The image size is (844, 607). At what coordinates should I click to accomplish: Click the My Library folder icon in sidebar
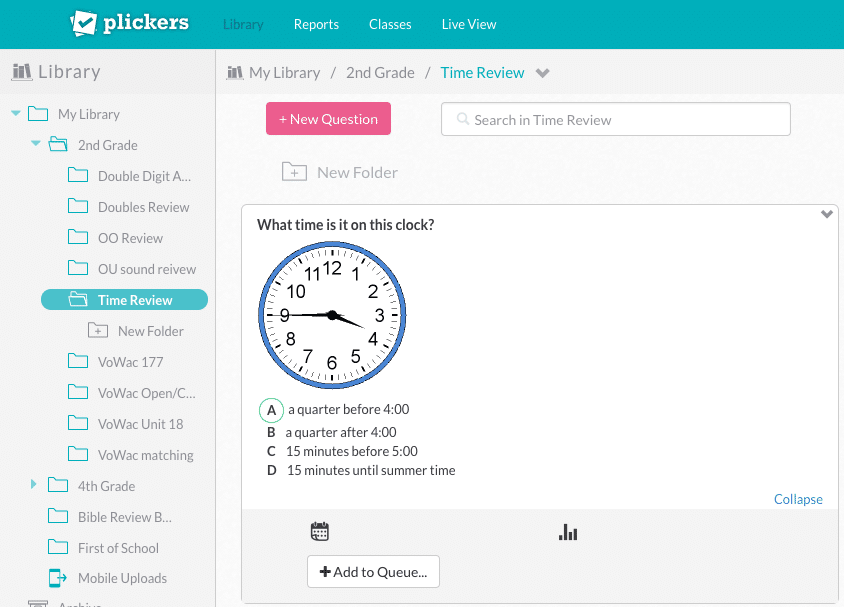(38, 114)
